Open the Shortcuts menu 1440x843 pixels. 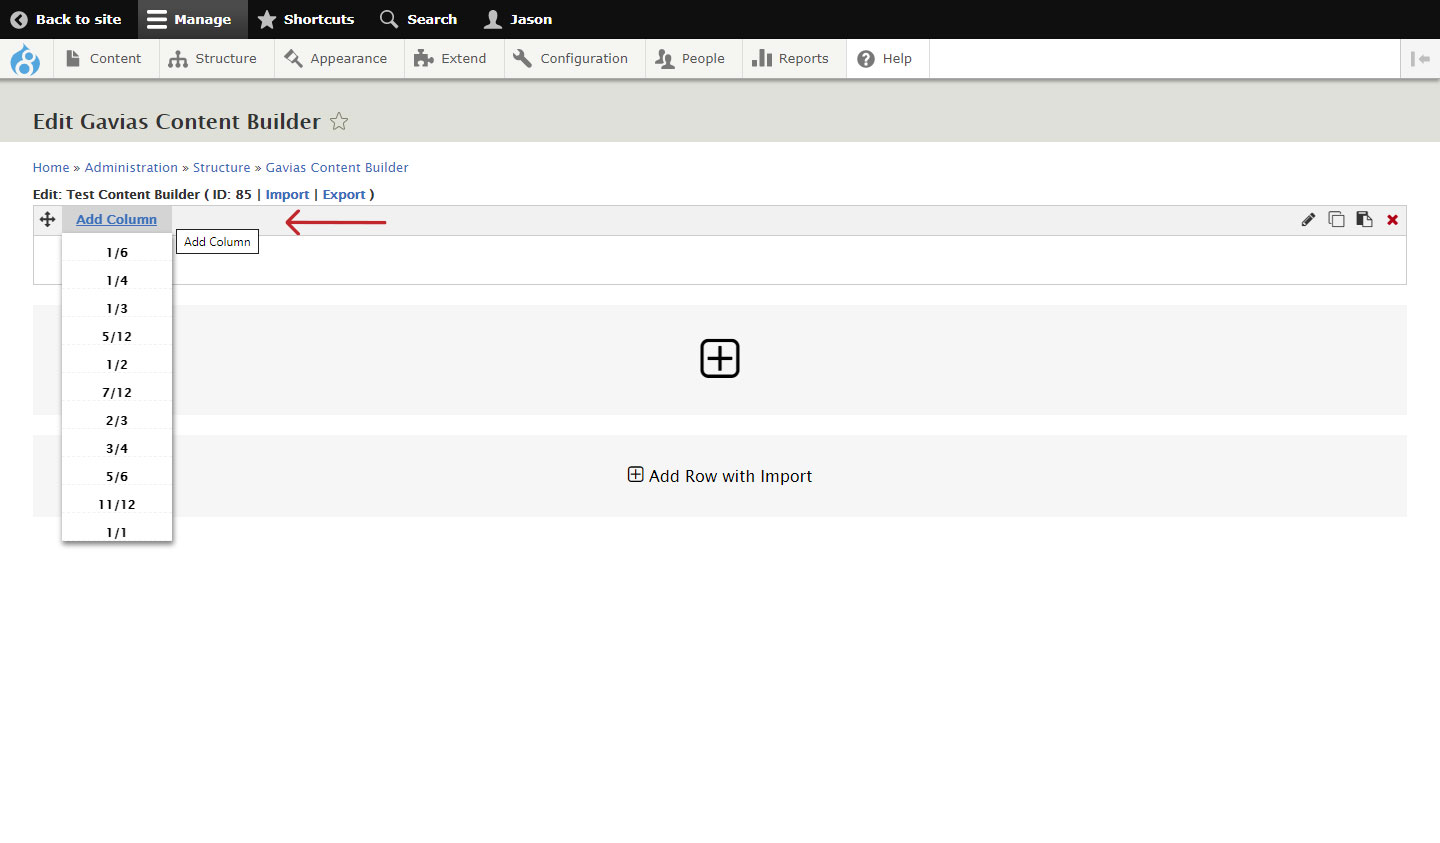[x=306, y=19]
